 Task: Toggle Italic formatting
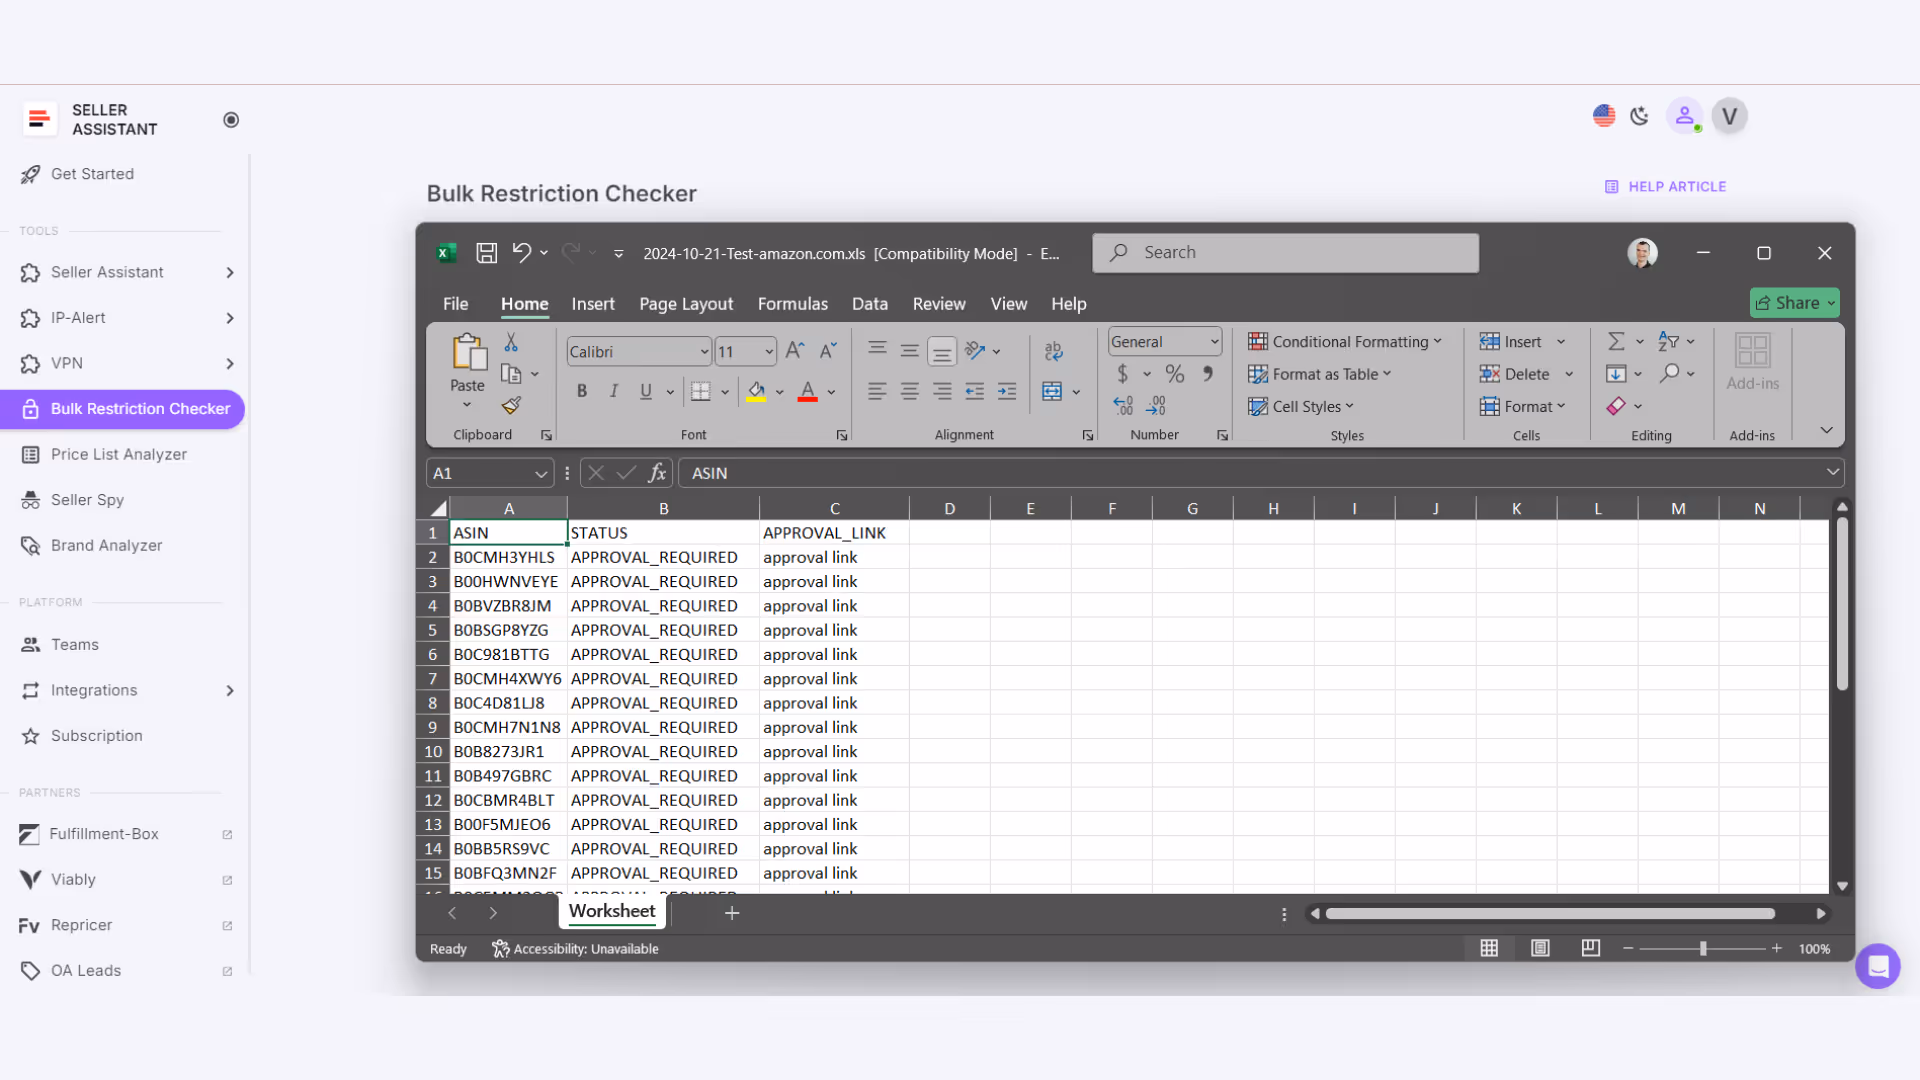(x=614, y=391)
